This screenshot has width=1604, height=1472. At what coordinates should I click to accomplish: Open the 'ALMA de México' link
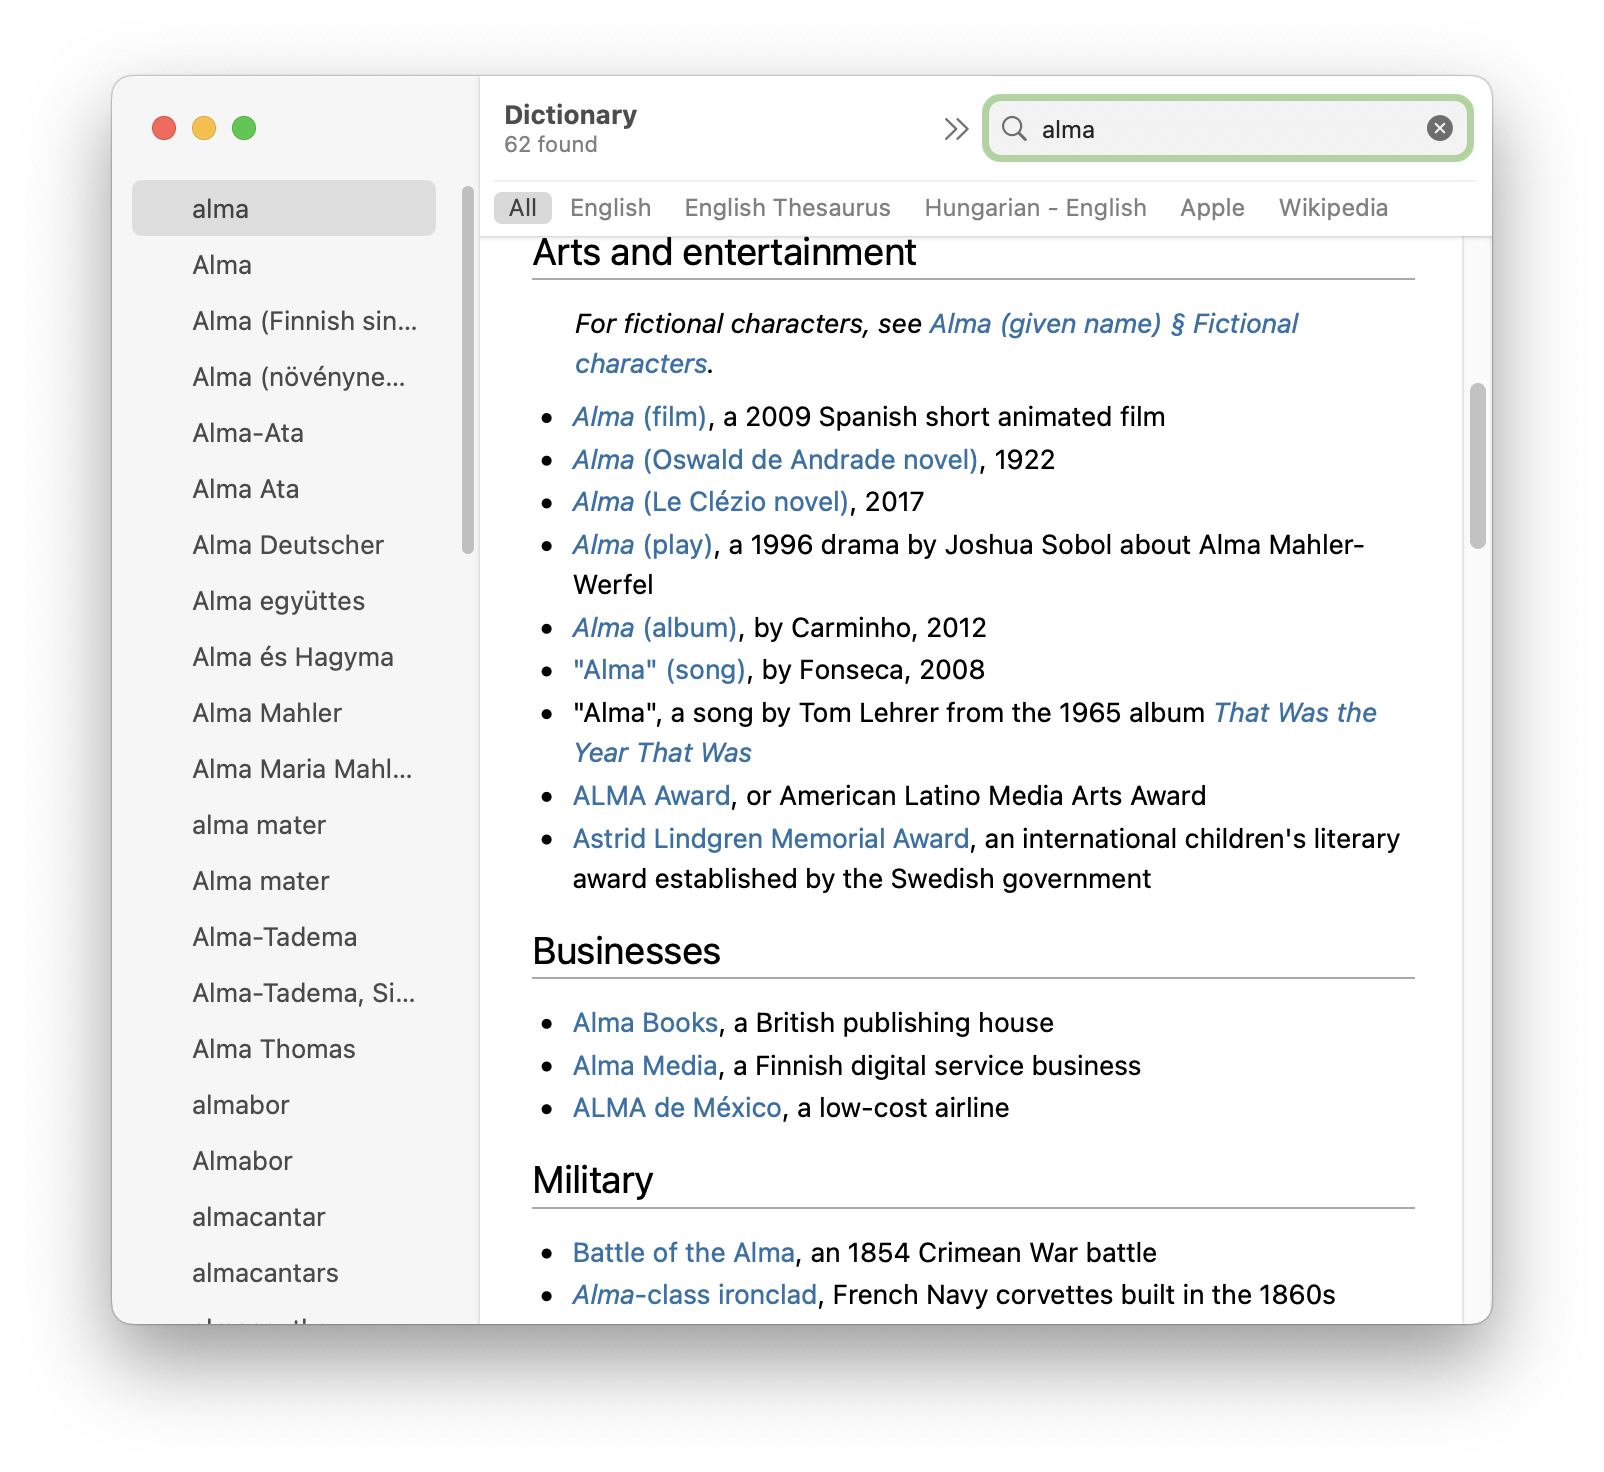click(x=677, y=1108)
